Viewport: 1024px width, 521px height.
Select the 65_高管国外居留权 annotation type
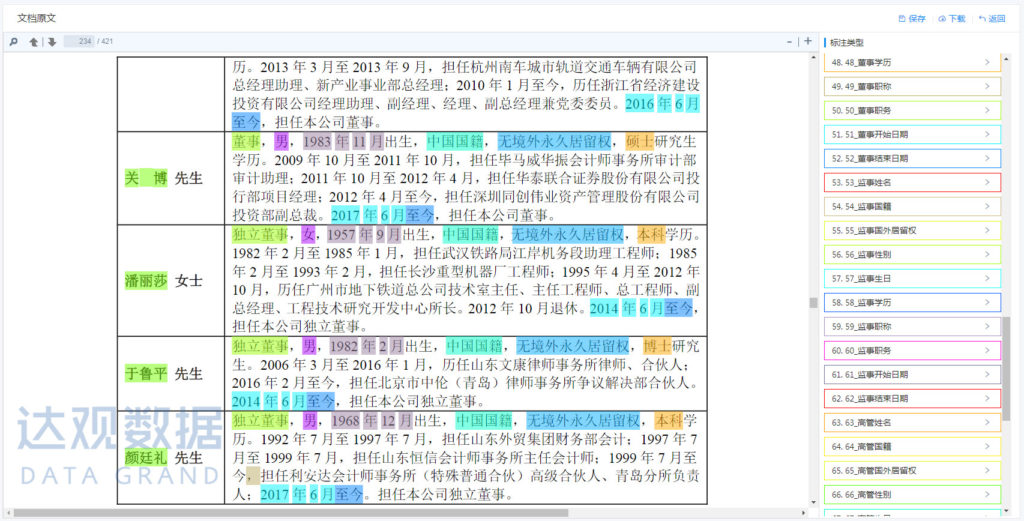point(912,471)
